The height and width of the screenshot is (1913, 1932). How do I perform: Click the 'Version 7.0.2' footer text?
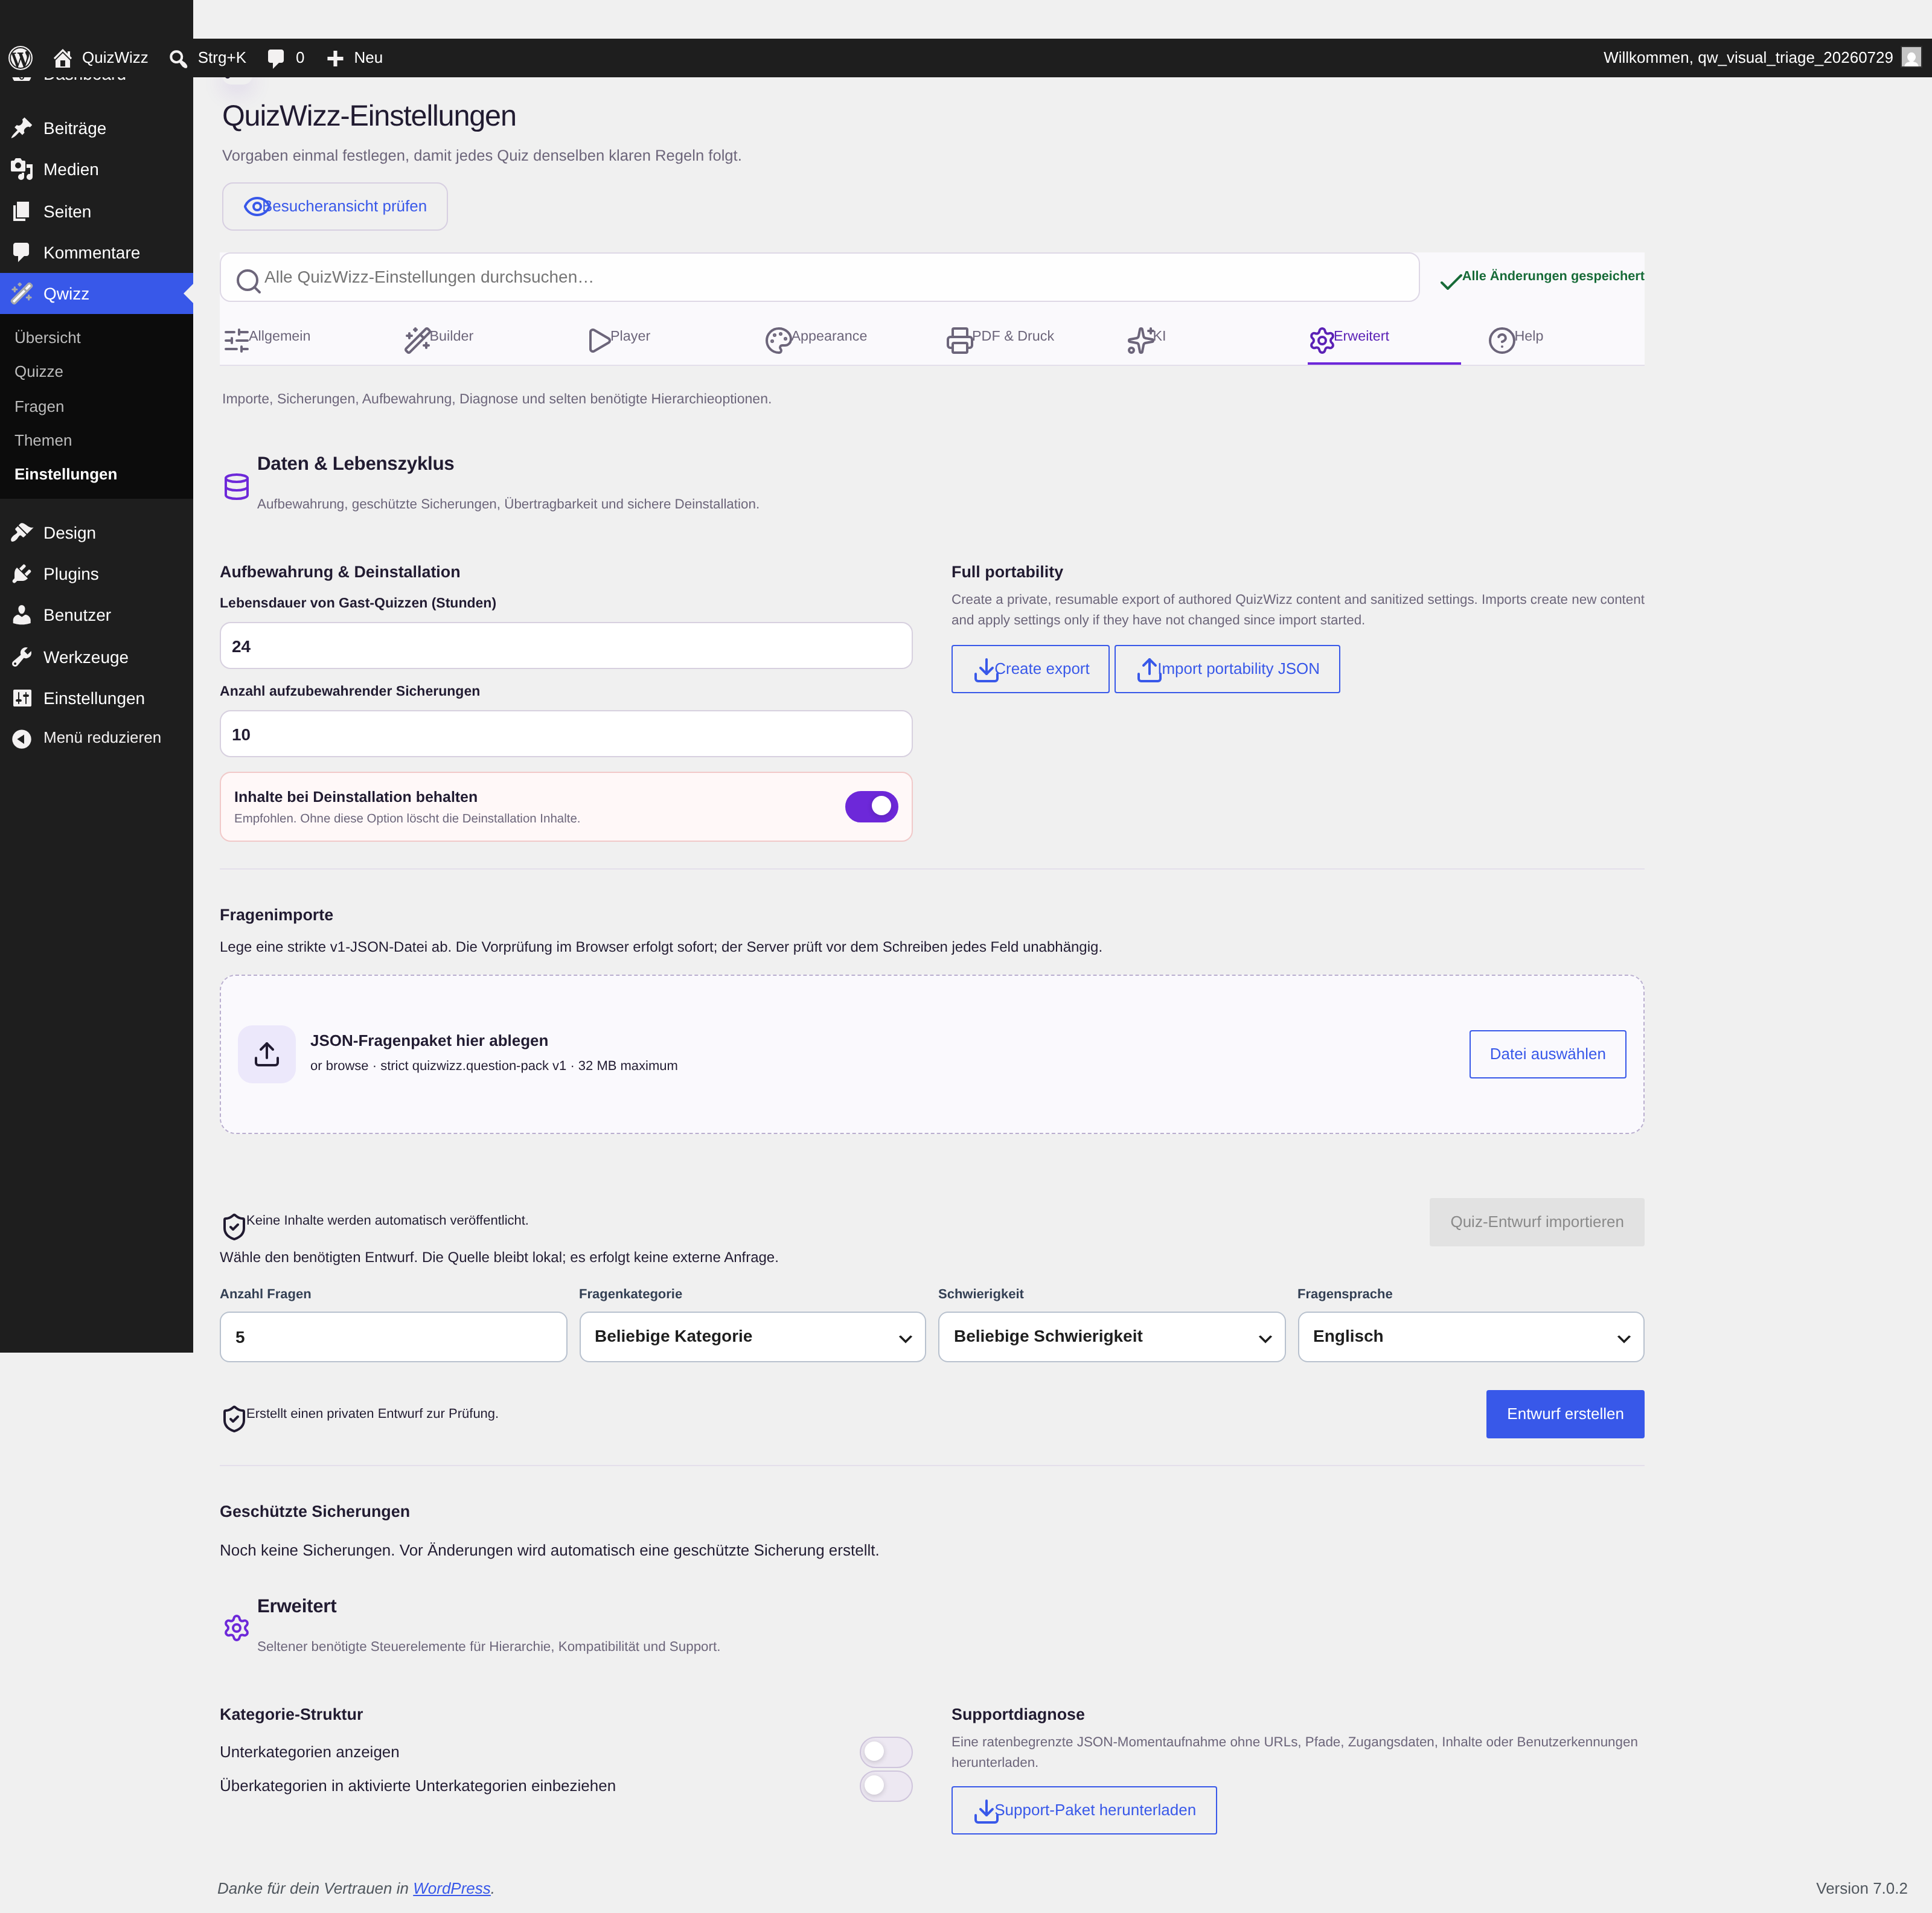1861,1888
